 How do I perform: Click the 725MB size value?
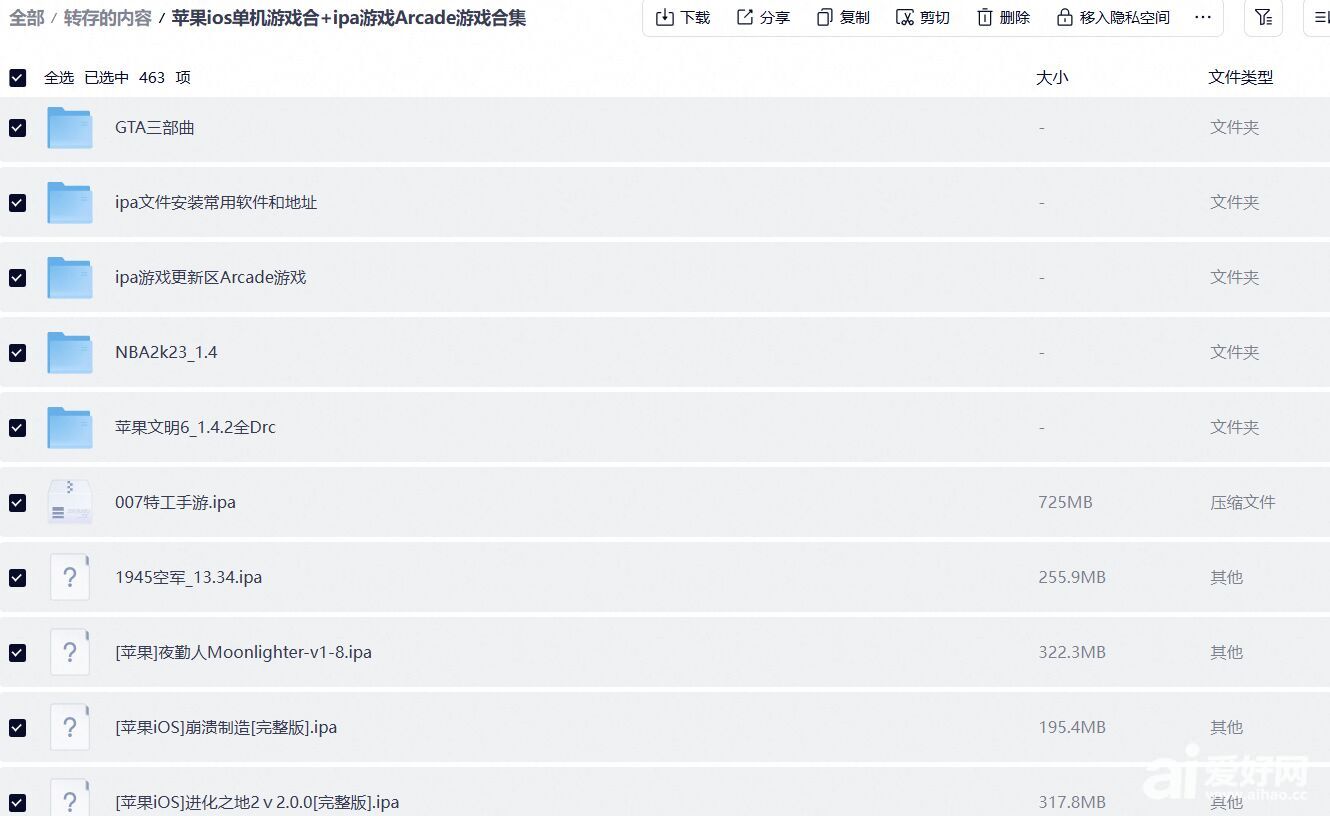click(x=1066, y=502)
